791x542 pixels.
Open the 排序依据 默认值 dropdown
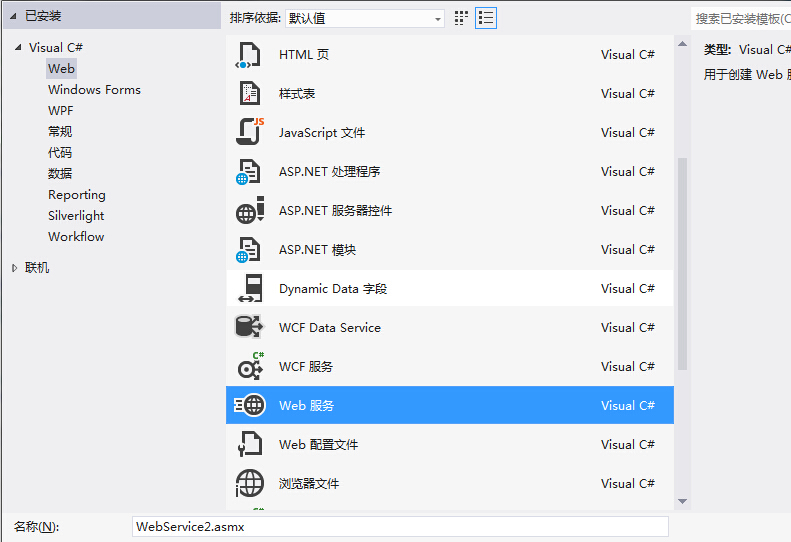(x=365, y=19)
